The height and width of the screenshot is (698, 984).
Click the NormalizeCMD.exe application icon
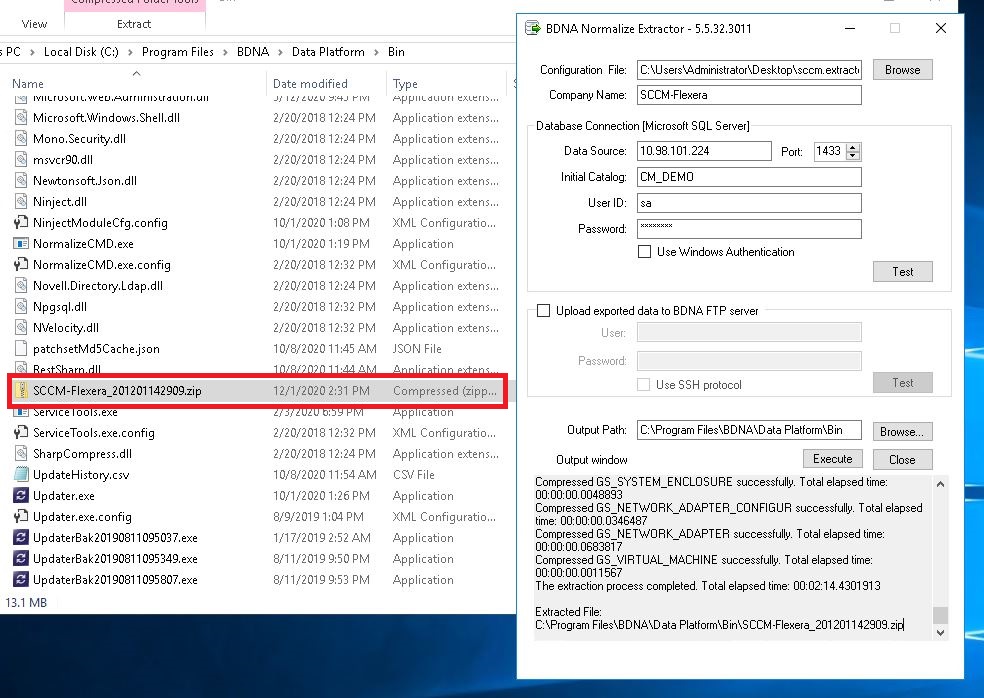21,244
